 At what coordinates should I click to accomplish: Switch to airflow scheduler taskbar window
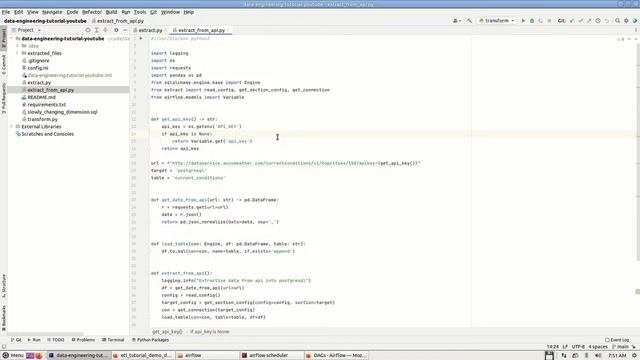coord(271,356)
